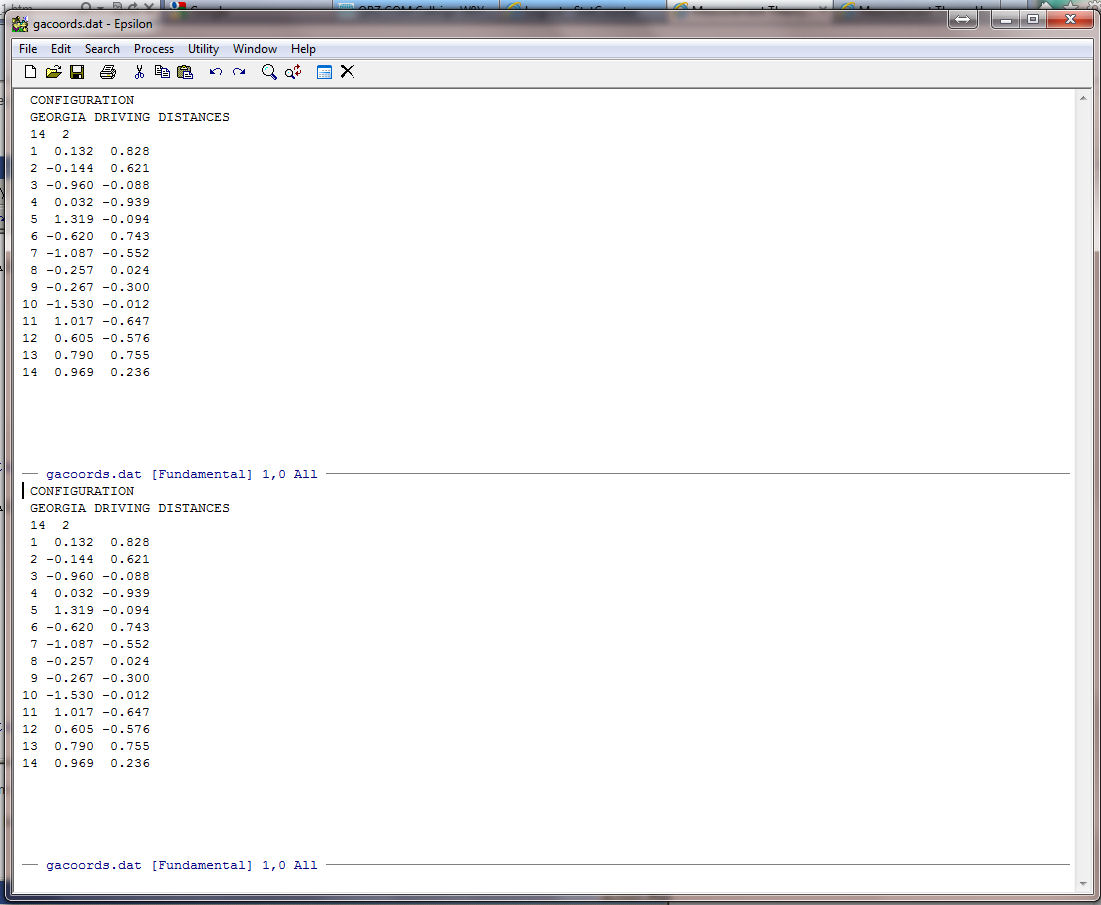Click the black X toolbar icon
Image resolution: width=1101 pixels, height=905 pixels.
pyautogui.click(x=347, y=72)
